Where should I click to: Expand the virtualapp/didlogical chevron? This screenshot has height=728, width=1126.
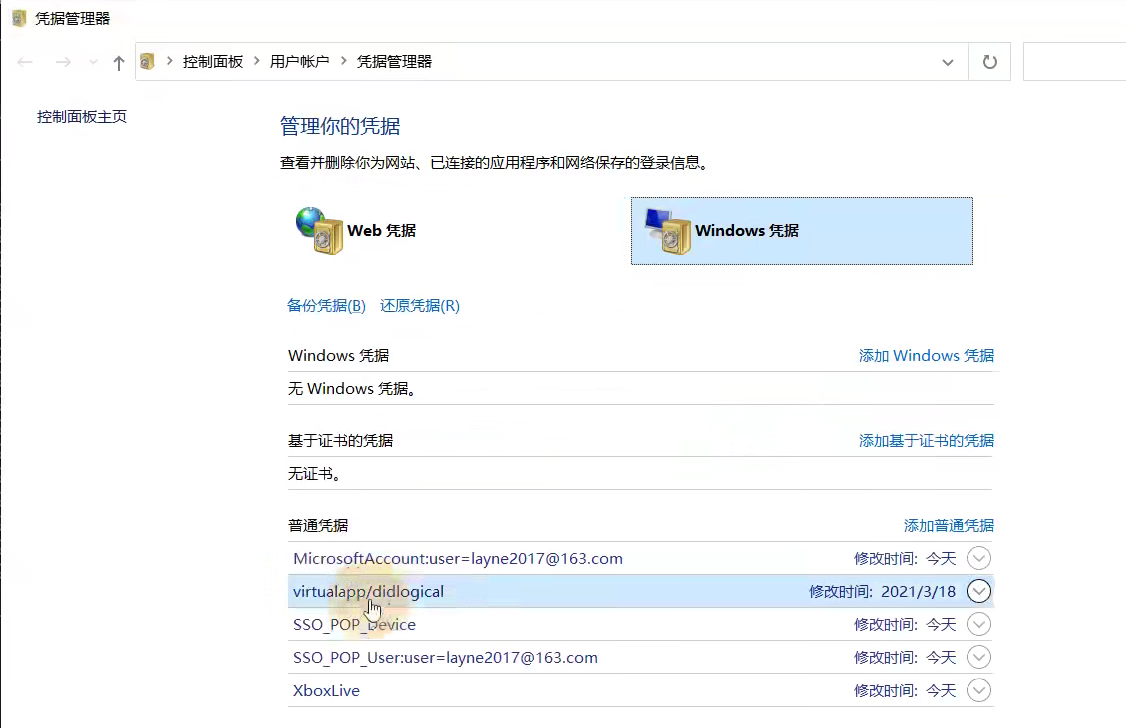point(979,591)
